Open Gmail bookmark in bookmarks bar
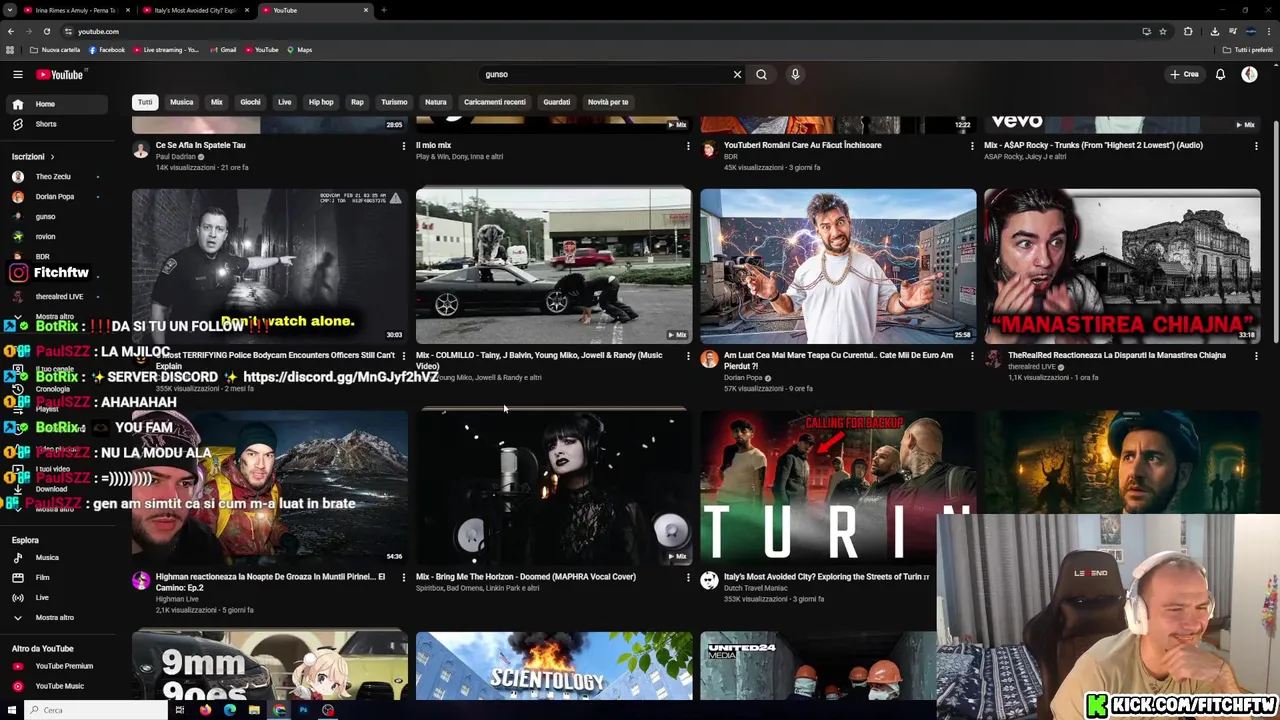 point(223,50)
